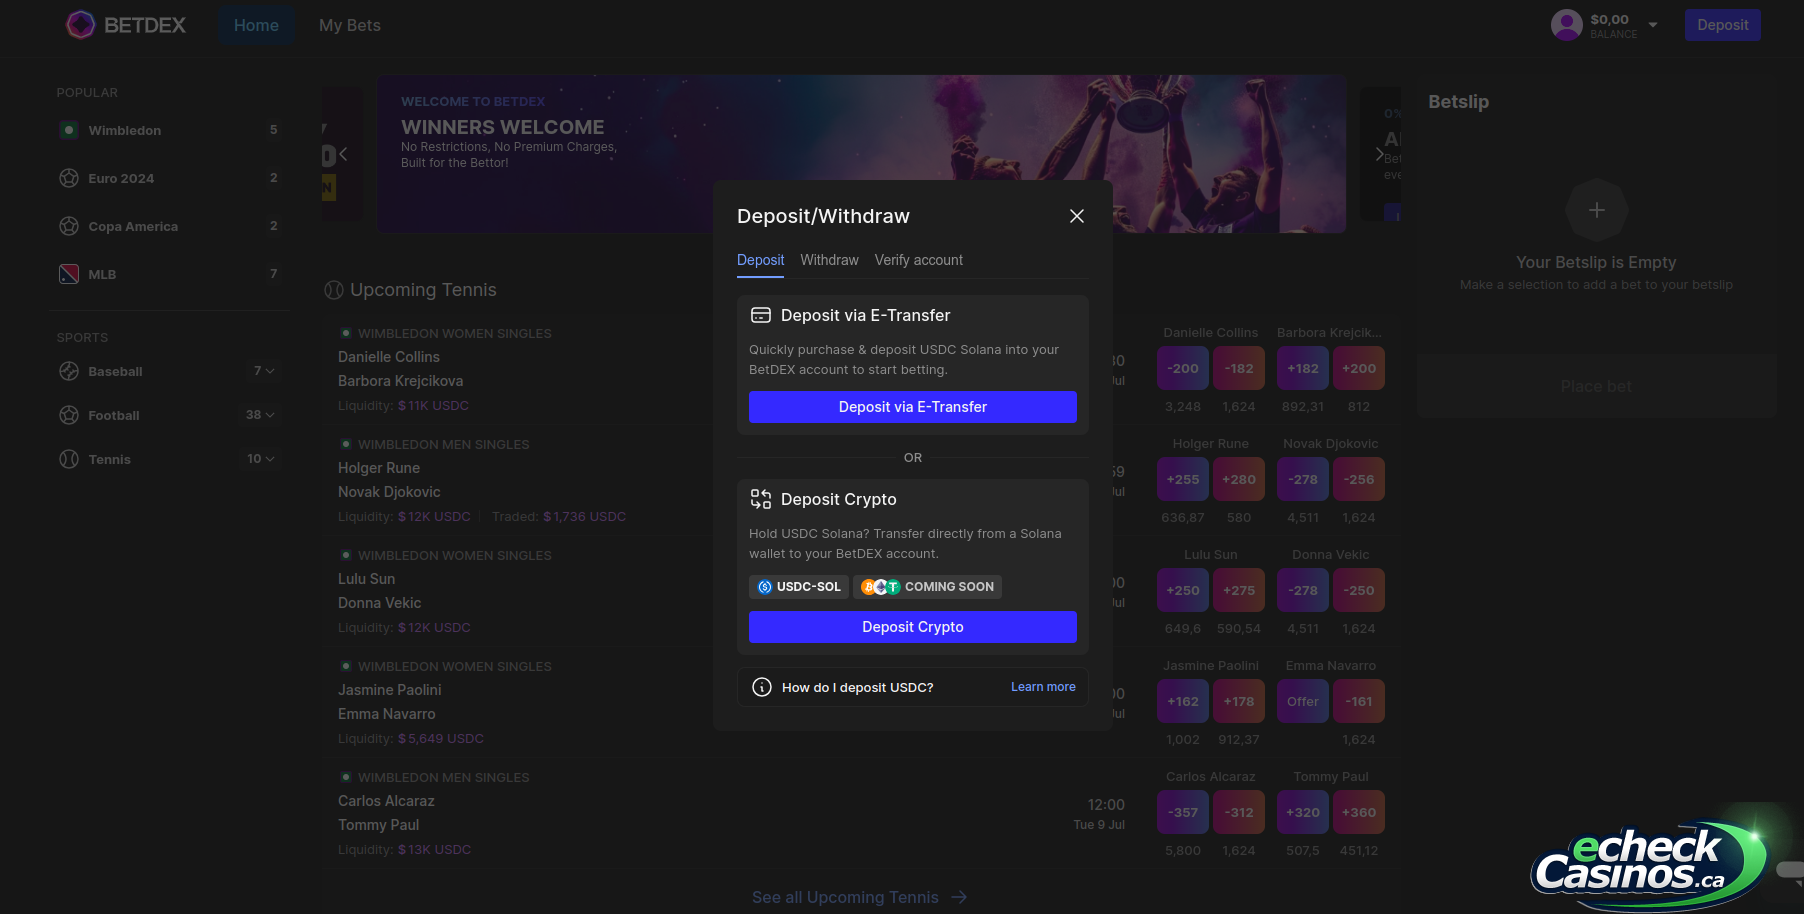Image resolution: width=1804 pixels, height=914 pixels.
Task: Open Euro 2024 popular league
Action: (x=168, y=178)
